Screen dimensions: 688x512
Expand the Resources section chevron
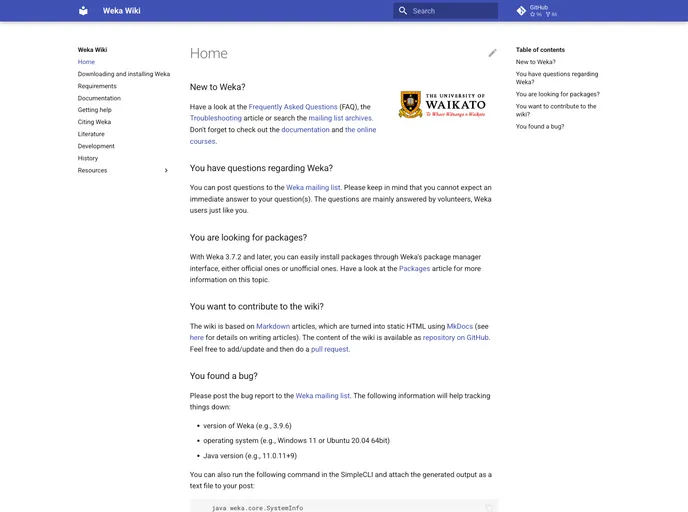(x=166, y=170)
